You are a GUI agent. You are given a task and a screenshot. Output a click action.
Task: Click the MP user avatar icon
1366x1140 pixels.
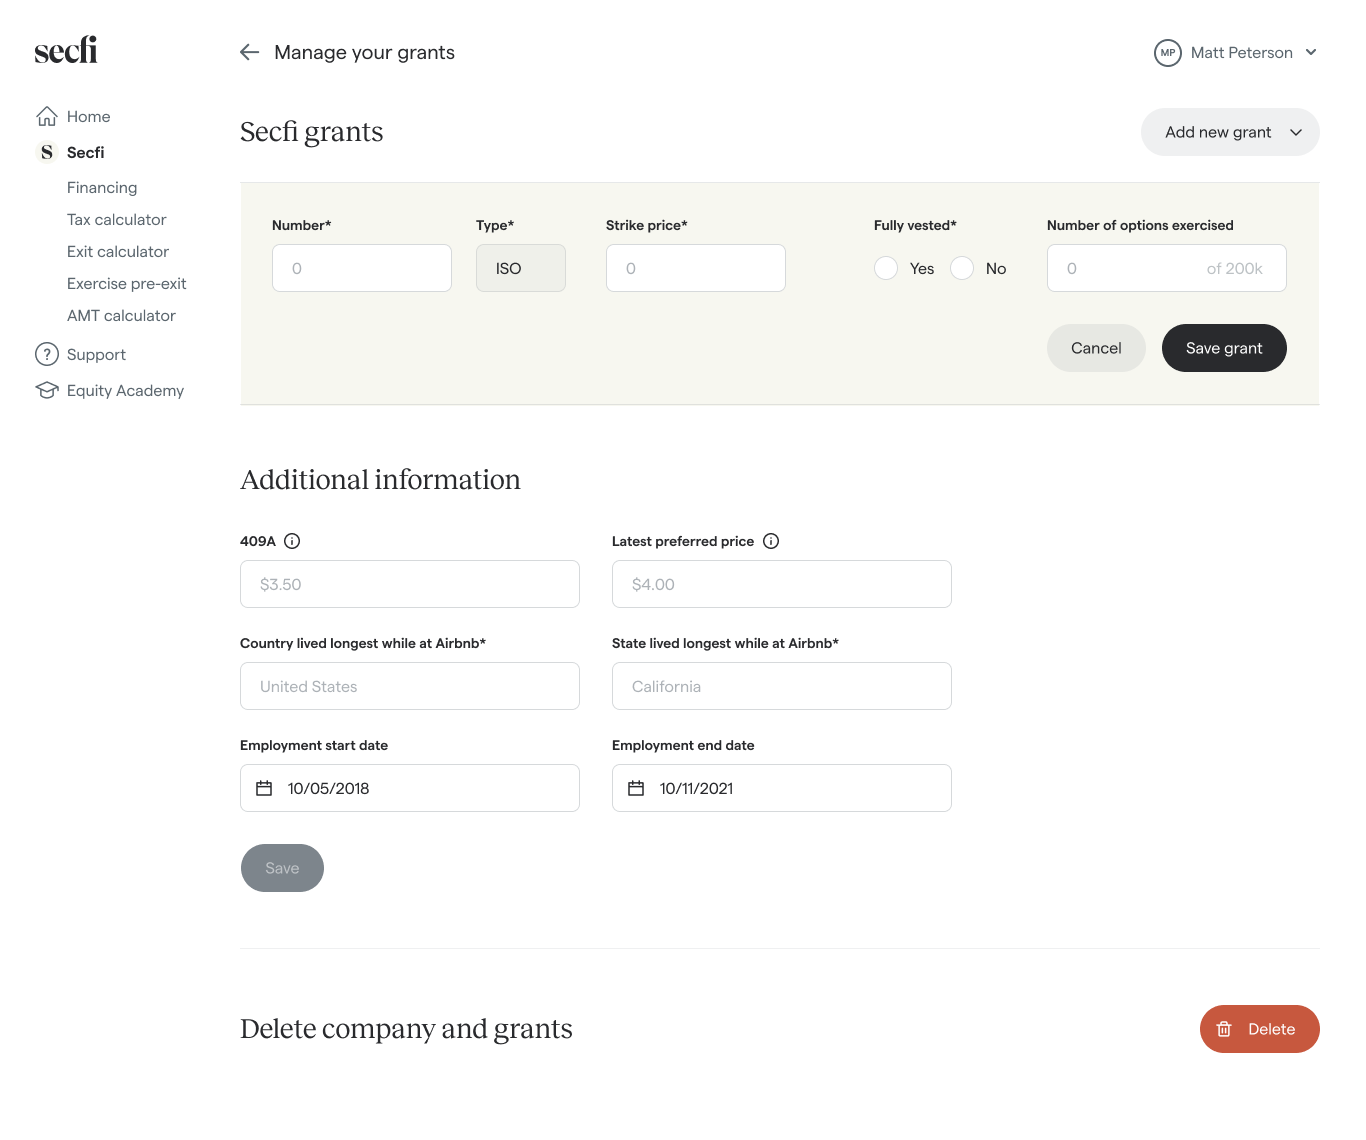coord(1167,53)
